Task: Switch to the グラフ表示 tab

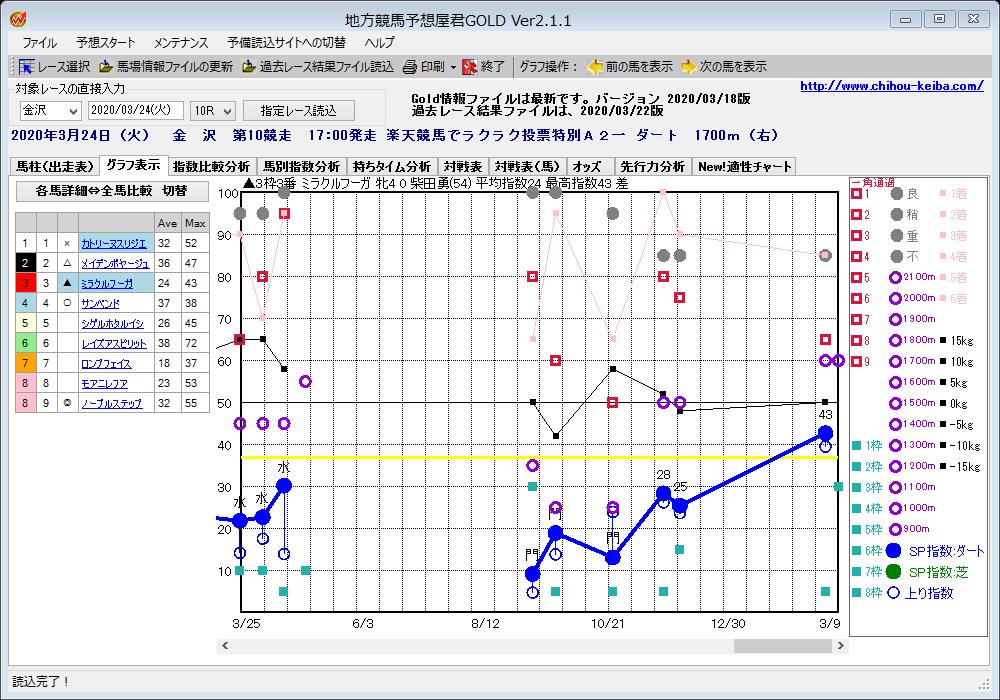Action: [133, 165]
